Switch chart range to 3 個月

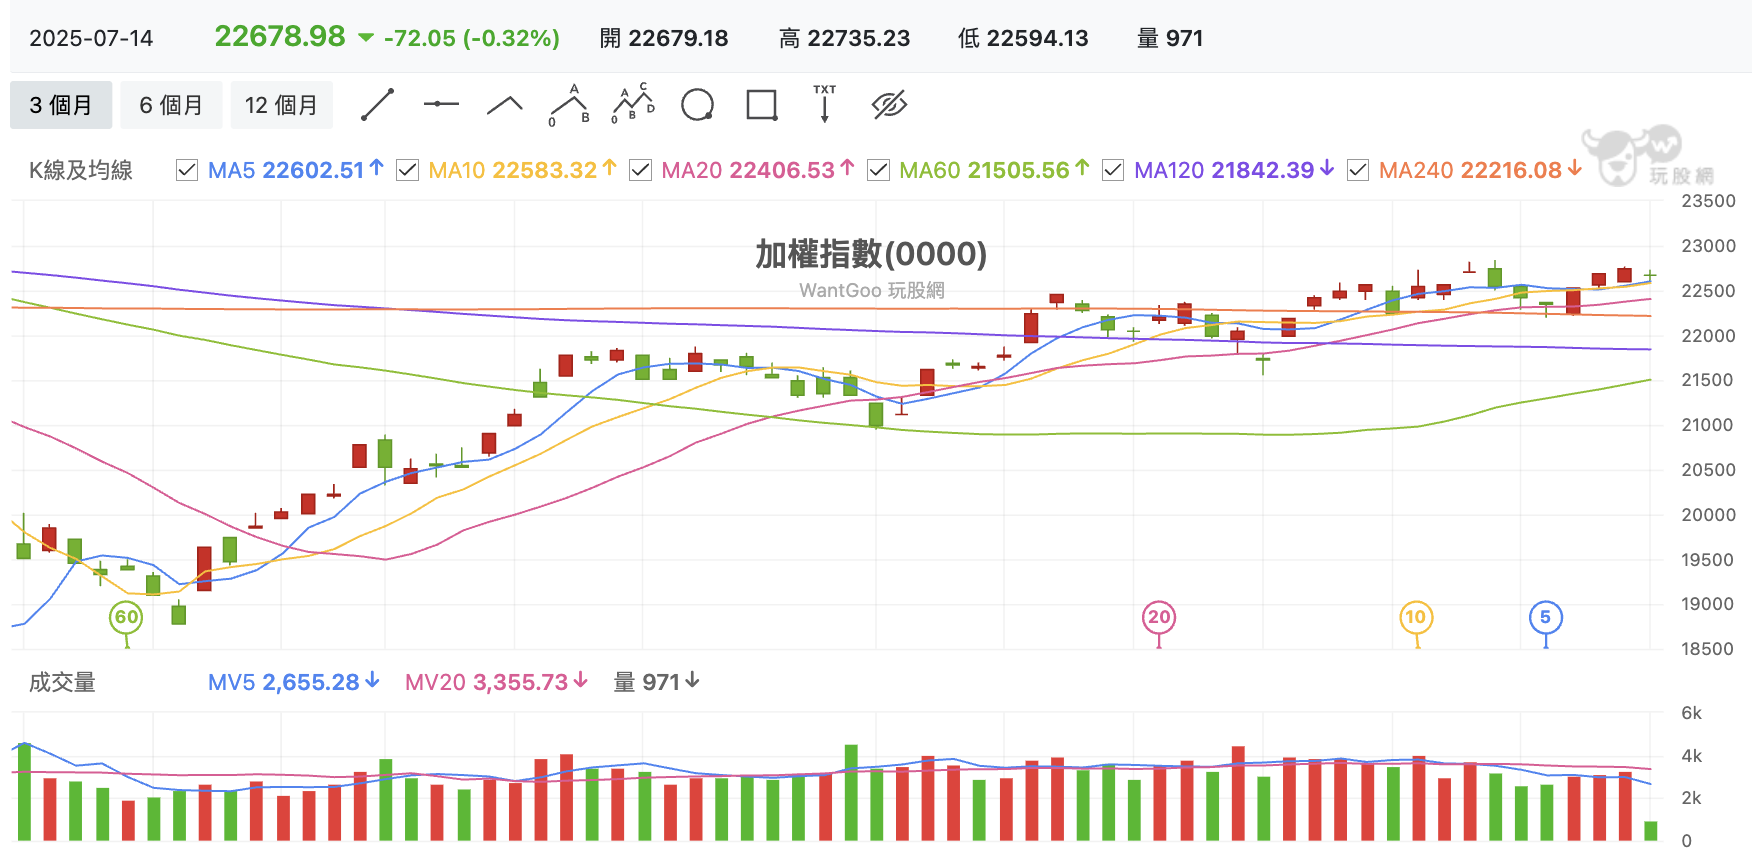(61, 105)
